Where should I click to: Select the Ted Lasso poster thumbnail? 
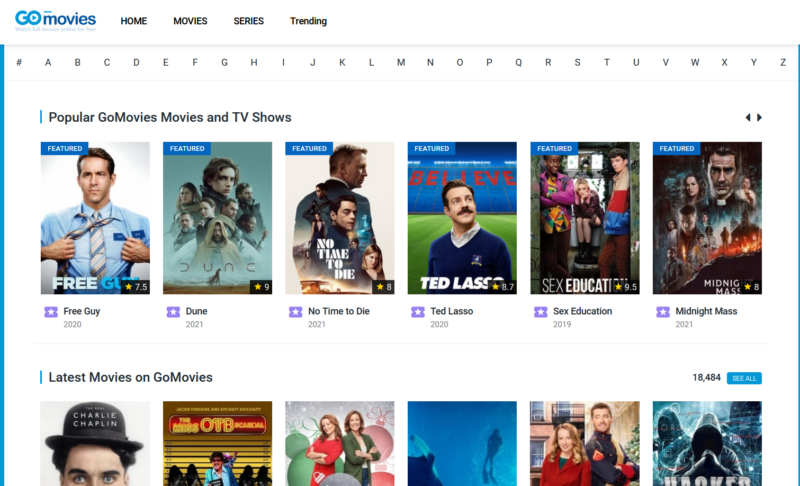(x=462, y=218)
